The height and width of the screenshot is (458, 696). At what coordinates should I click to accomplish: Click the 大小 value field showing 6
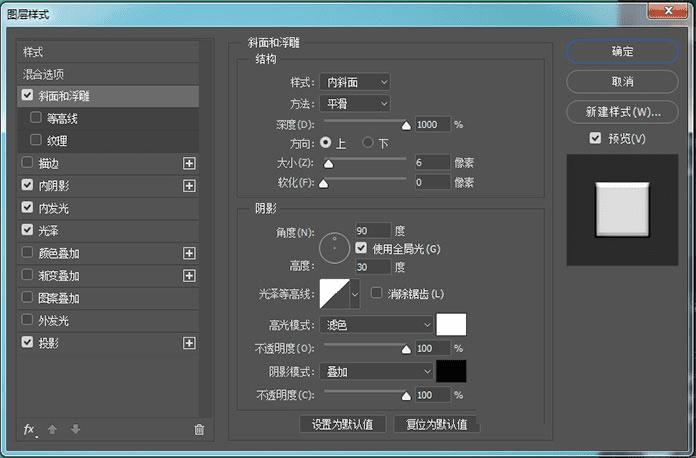[432, 162]
